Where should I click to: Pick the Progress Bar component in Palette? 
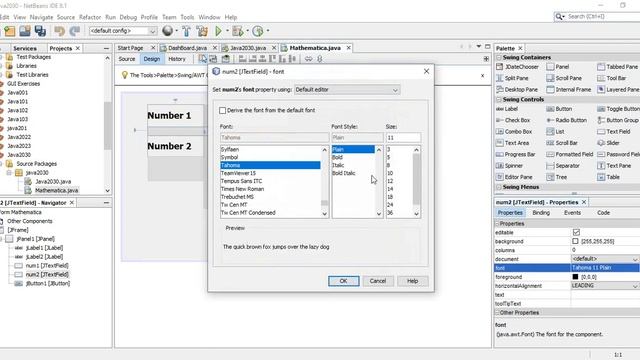[x=516, y=154]
